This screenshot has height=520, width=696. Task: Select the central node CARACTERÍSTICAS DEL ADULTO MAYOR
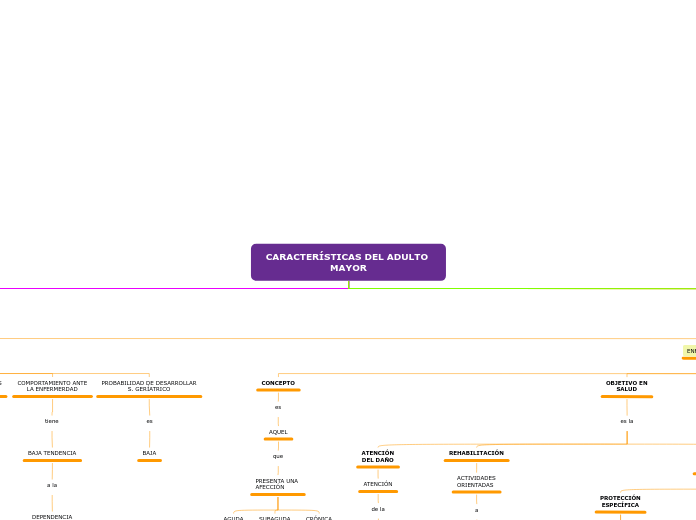click(348, 262)
